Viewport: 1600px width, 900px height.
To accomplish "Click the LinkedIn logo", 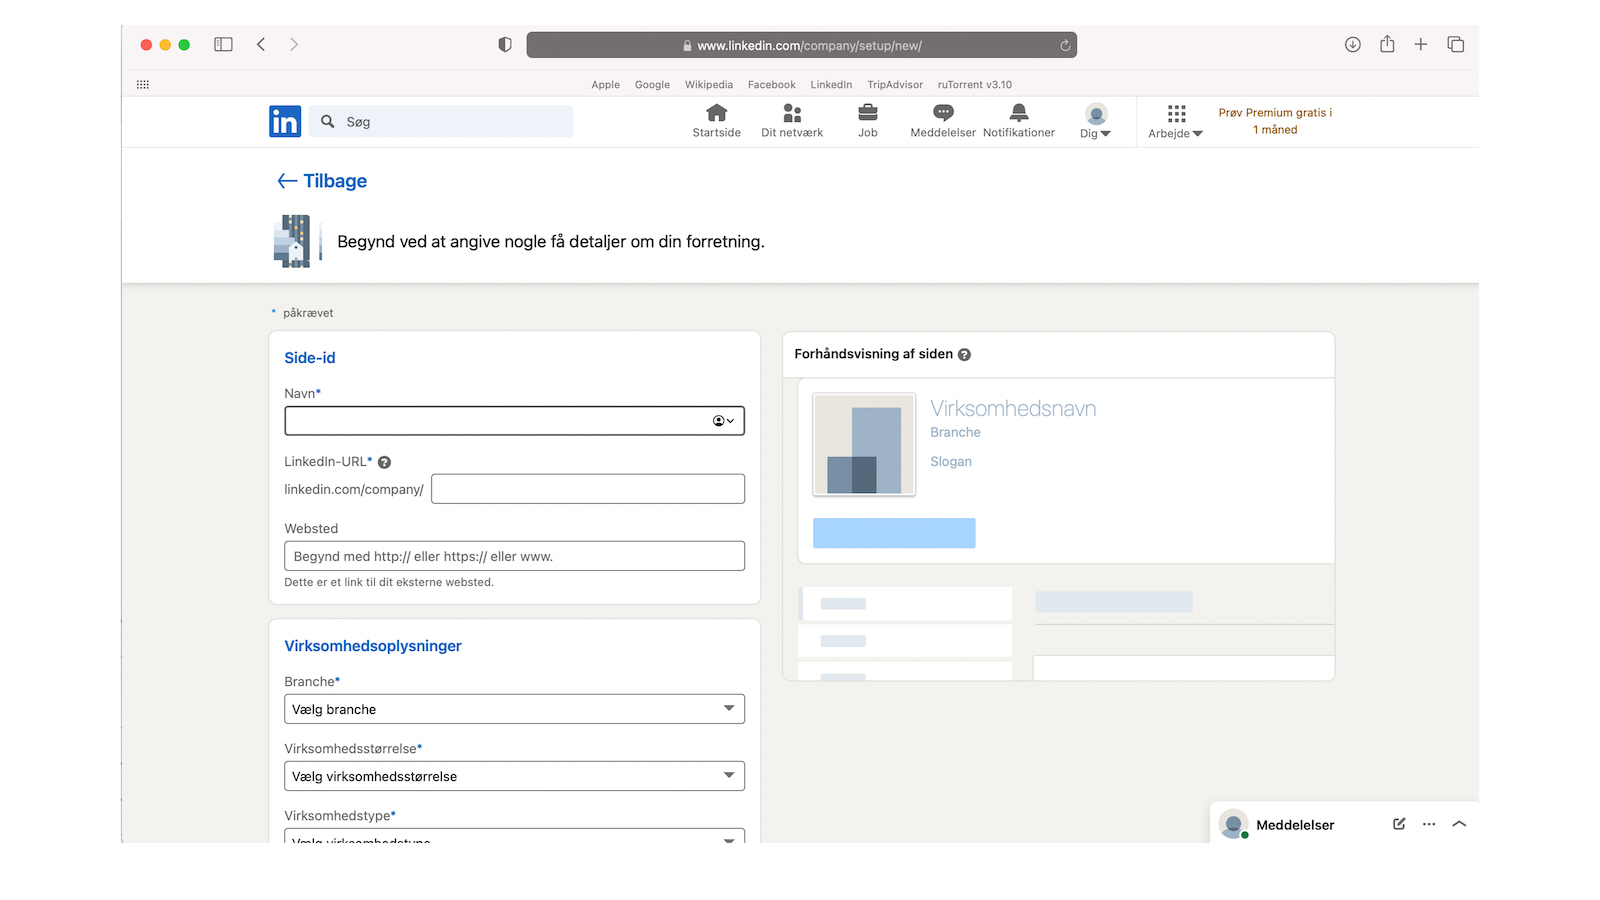I will (x=284, y=121).
